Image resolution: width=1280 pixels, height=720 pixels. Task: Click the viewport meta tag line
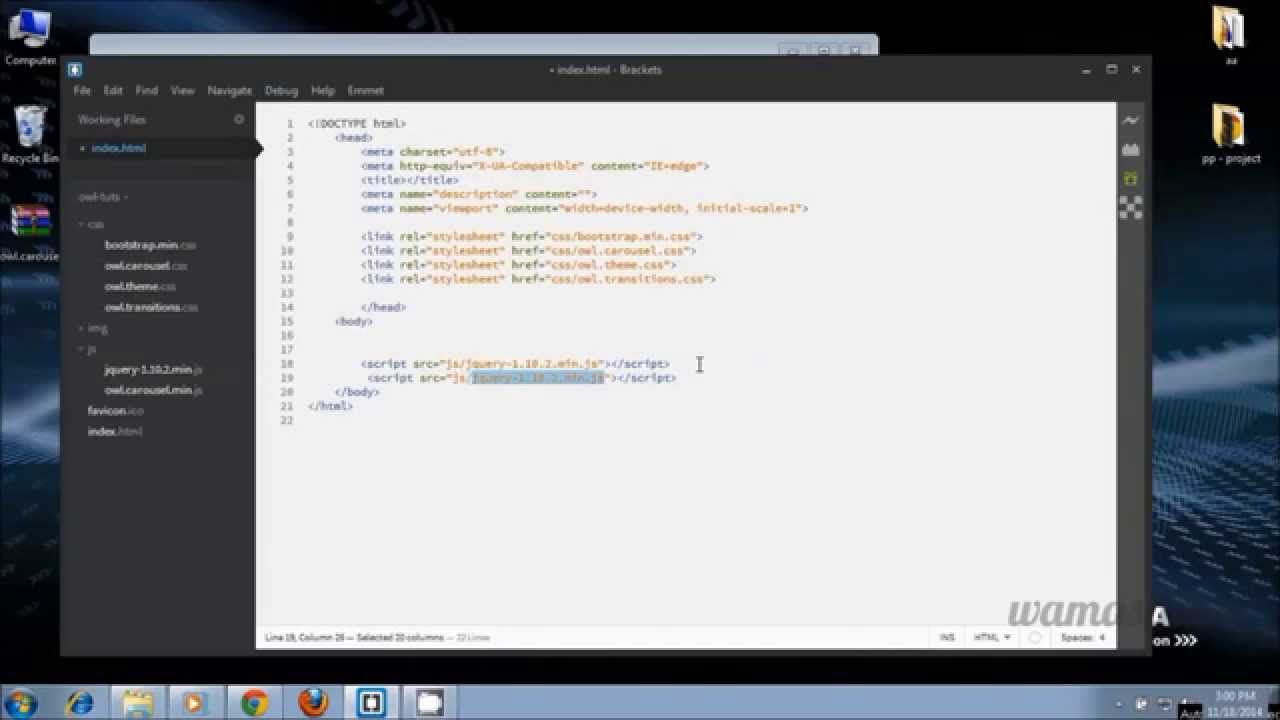coord(585,209)
